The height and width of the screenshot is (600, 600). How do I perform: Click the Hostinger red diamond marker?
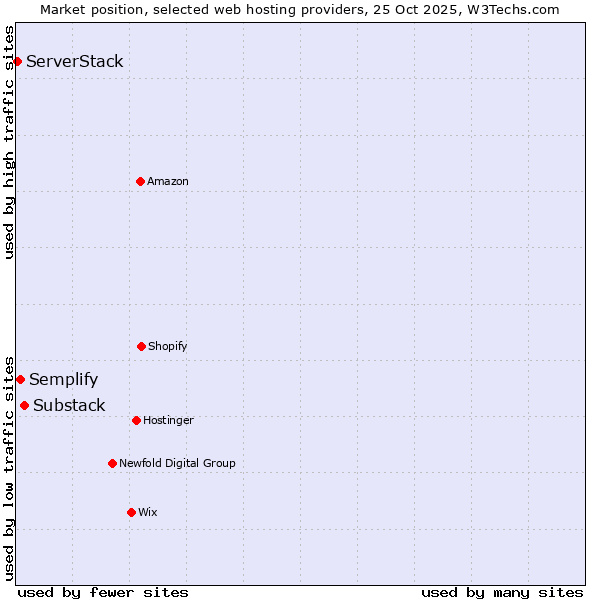136,420
